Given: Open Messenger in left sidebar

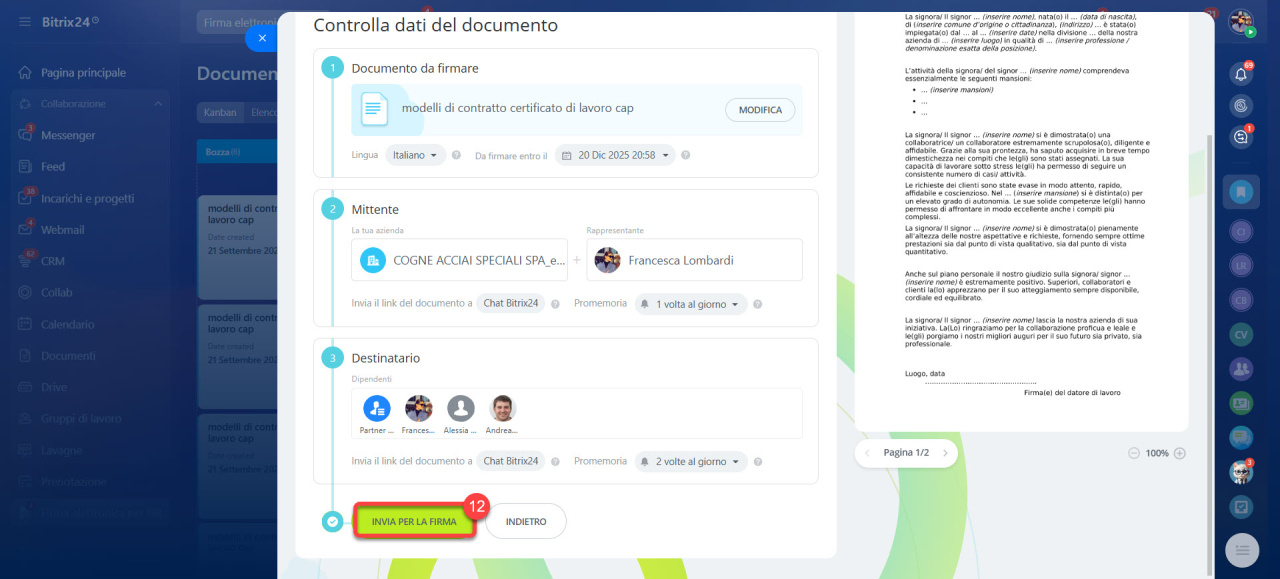Looking at the screenshot, I should [x=68, y=135].
